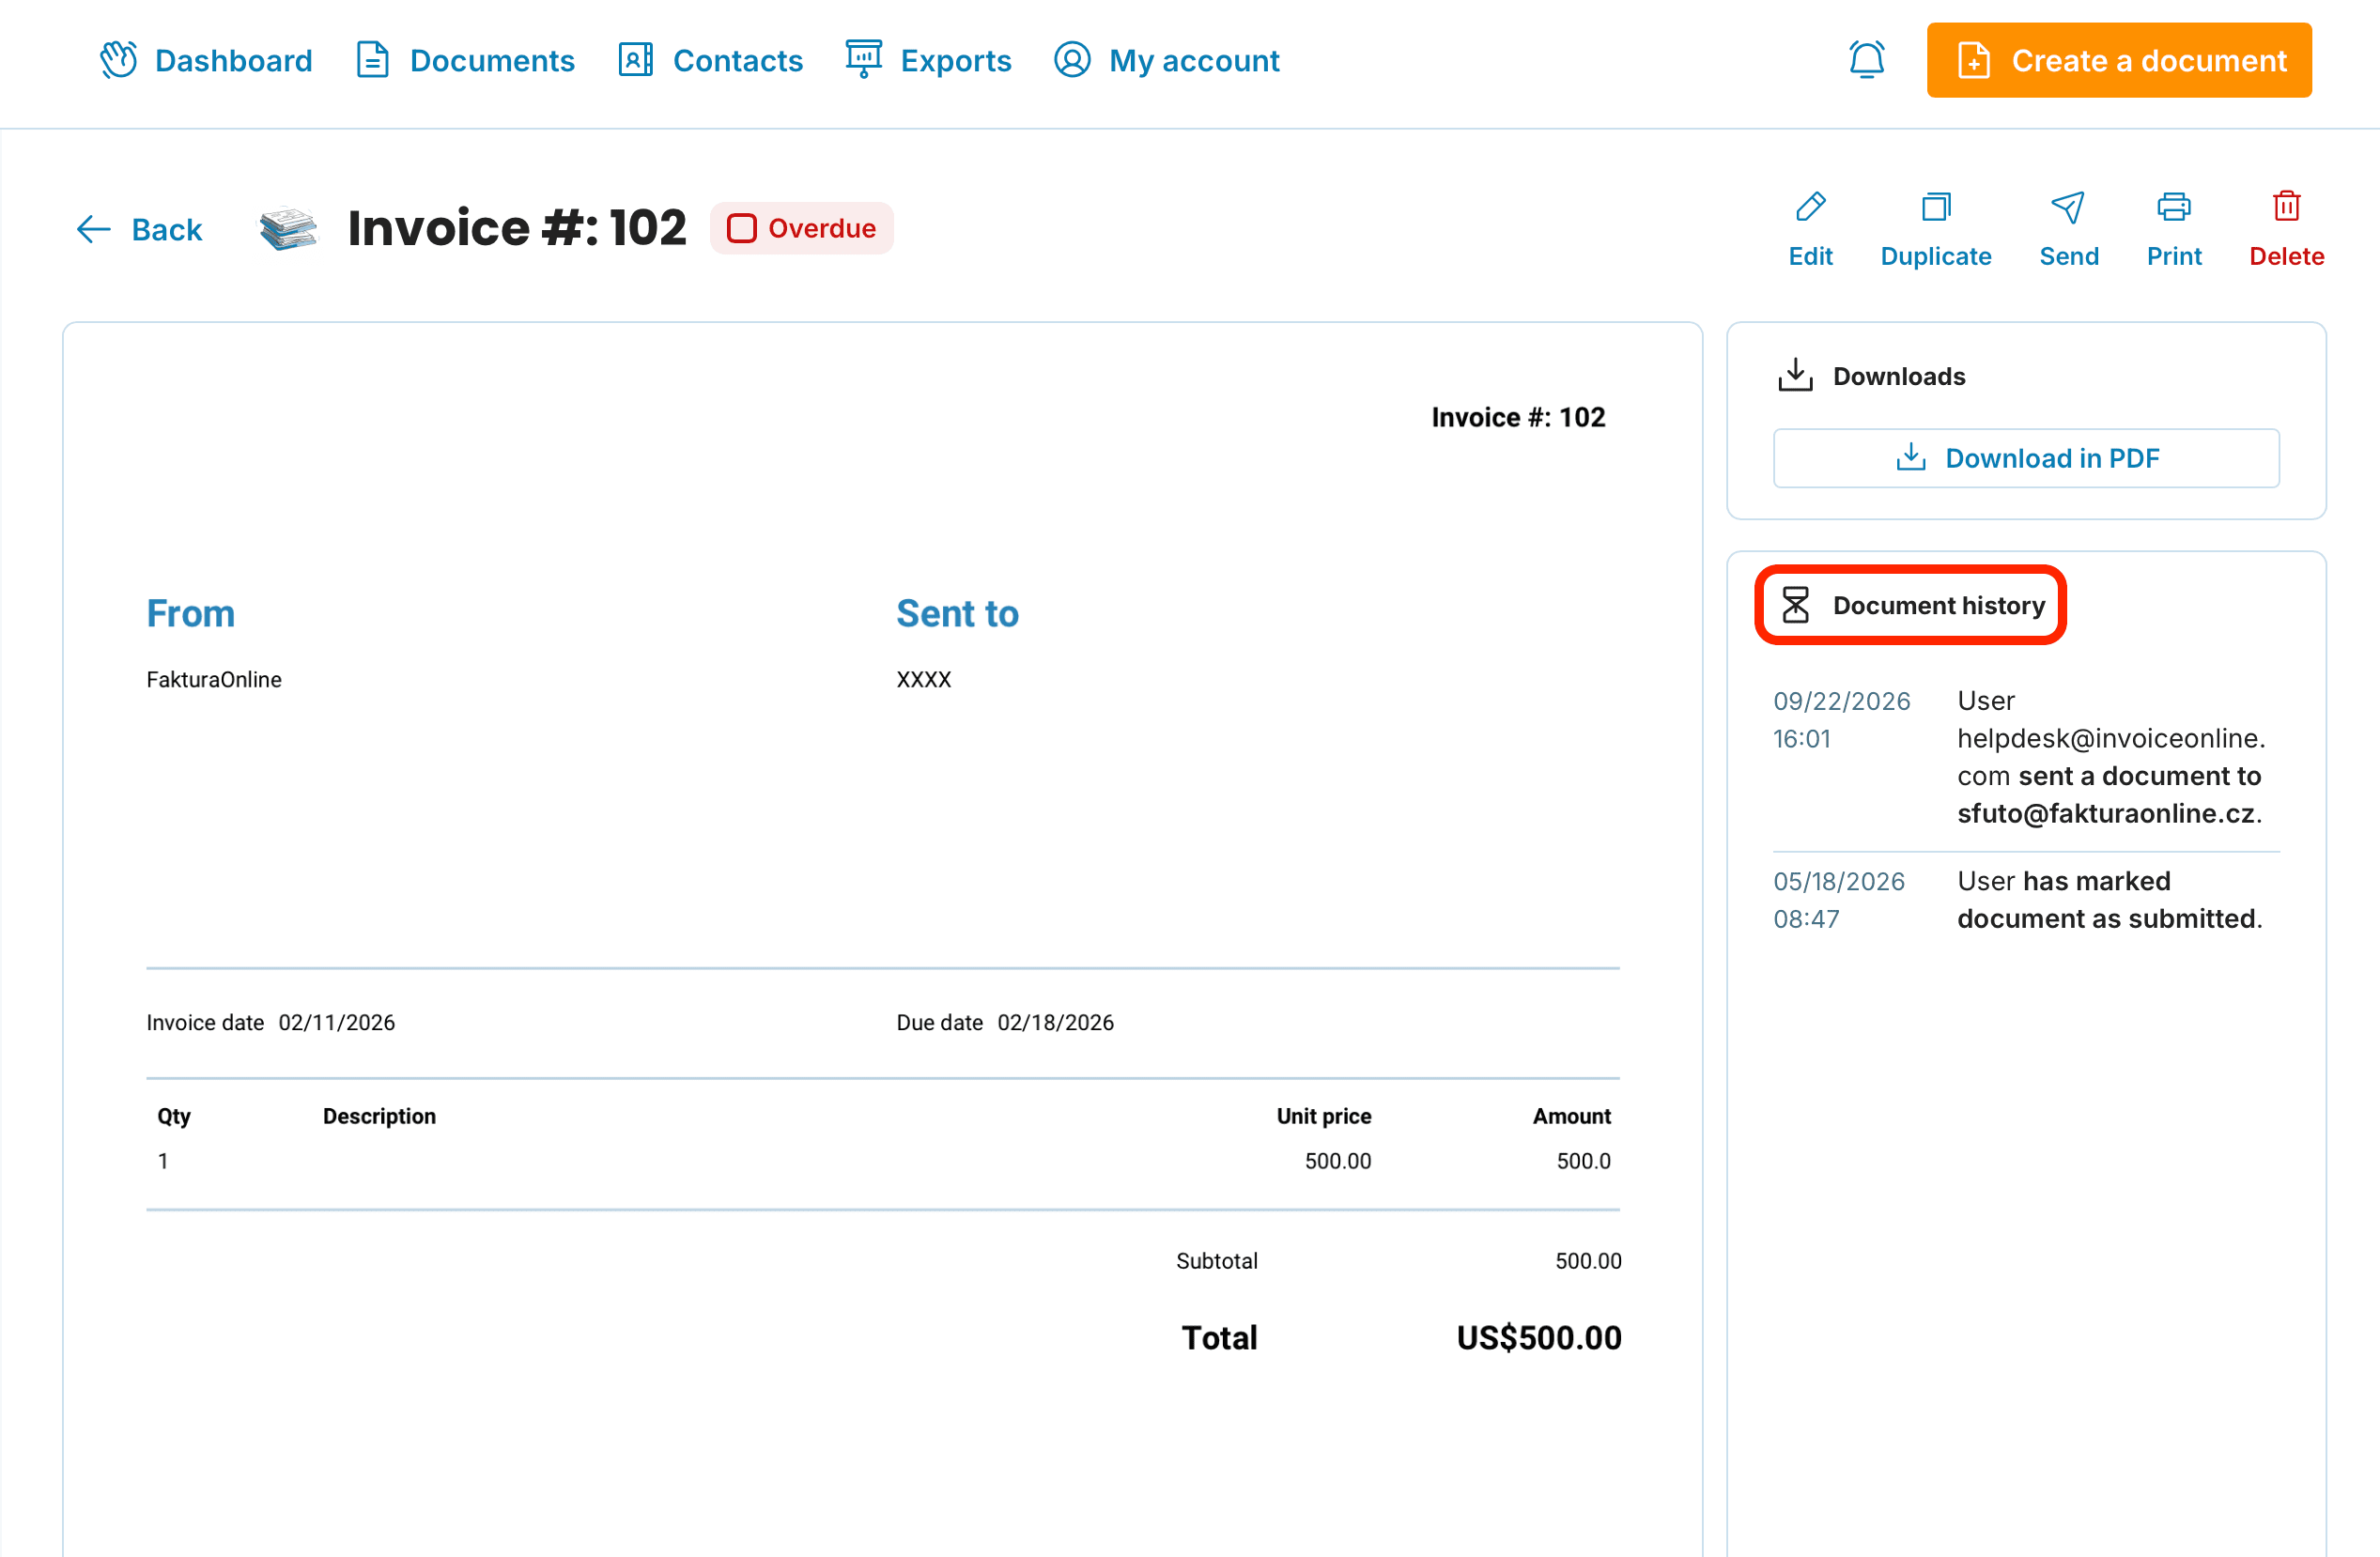
Task: Duplicate this invoice
Action: (x=1936, y=230)
